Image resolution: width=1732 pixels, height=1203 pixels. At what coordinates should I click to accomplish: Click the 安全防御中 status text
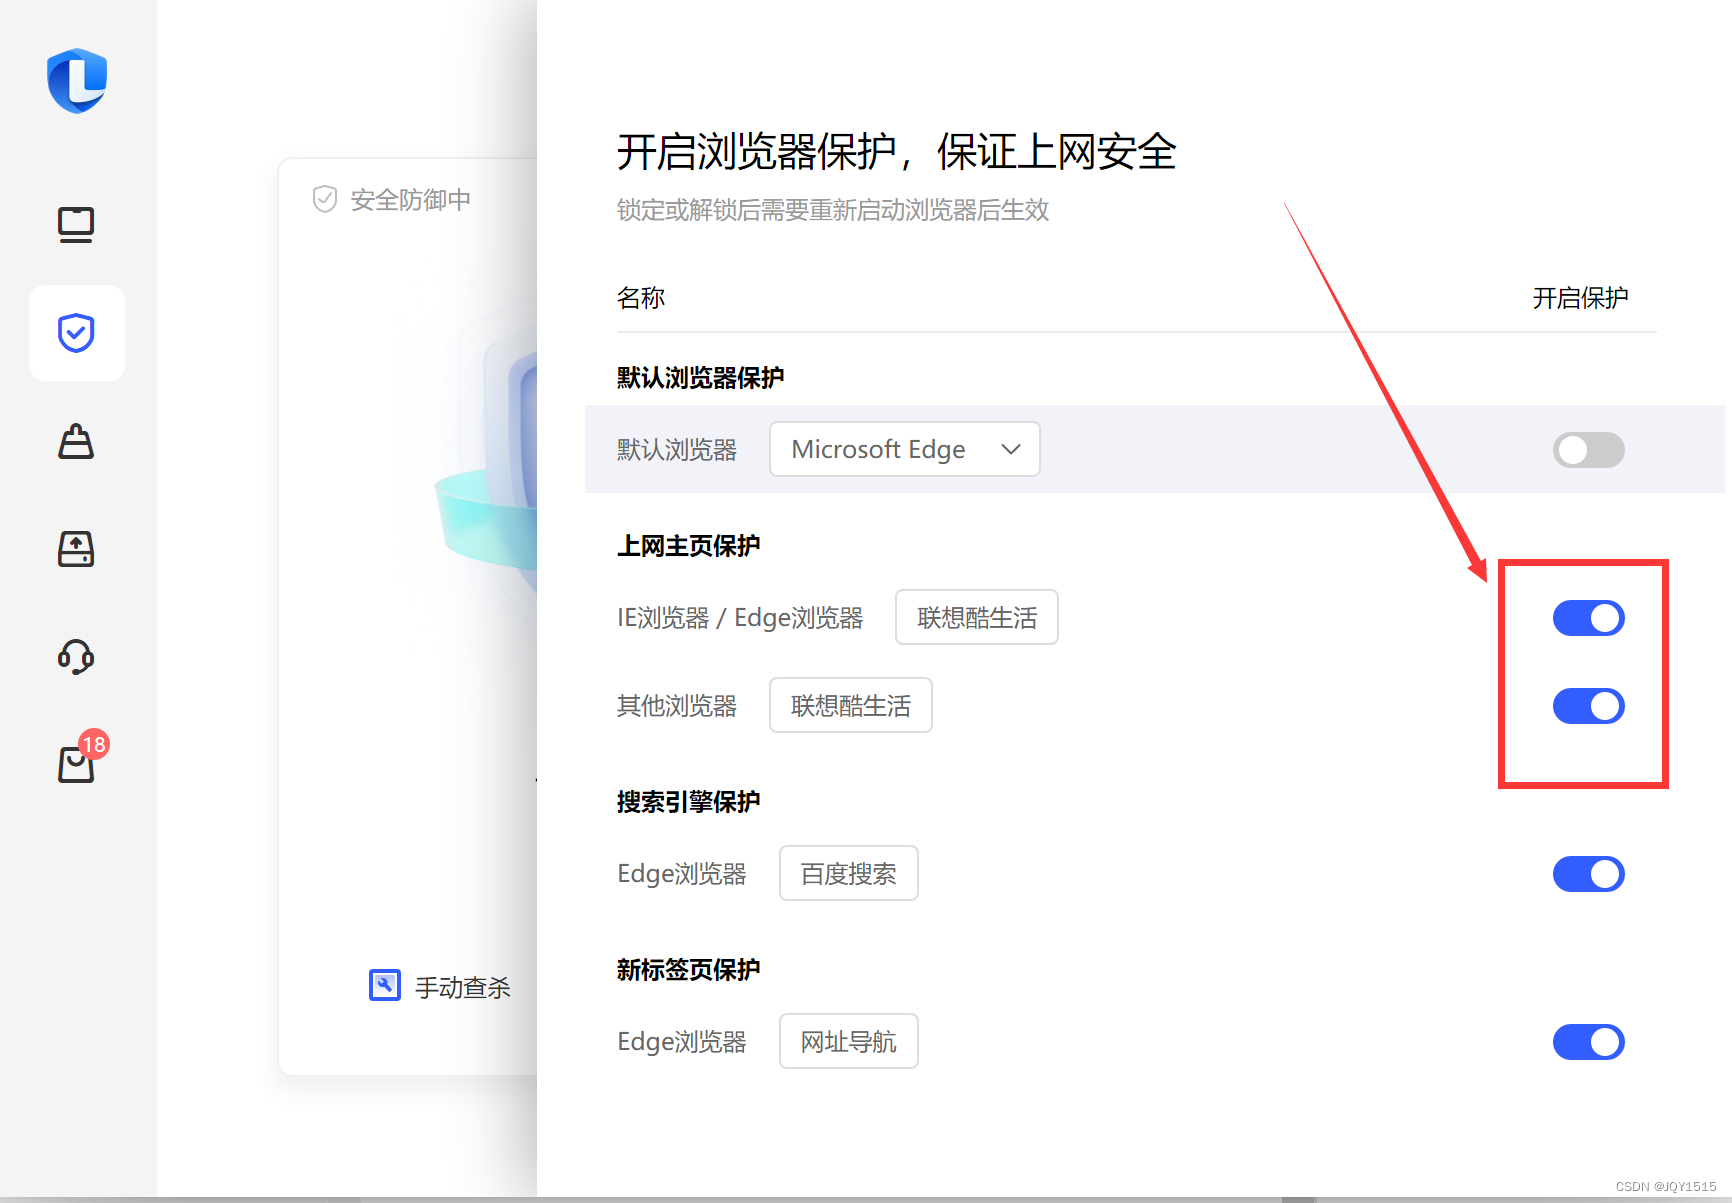click(410, 200)
